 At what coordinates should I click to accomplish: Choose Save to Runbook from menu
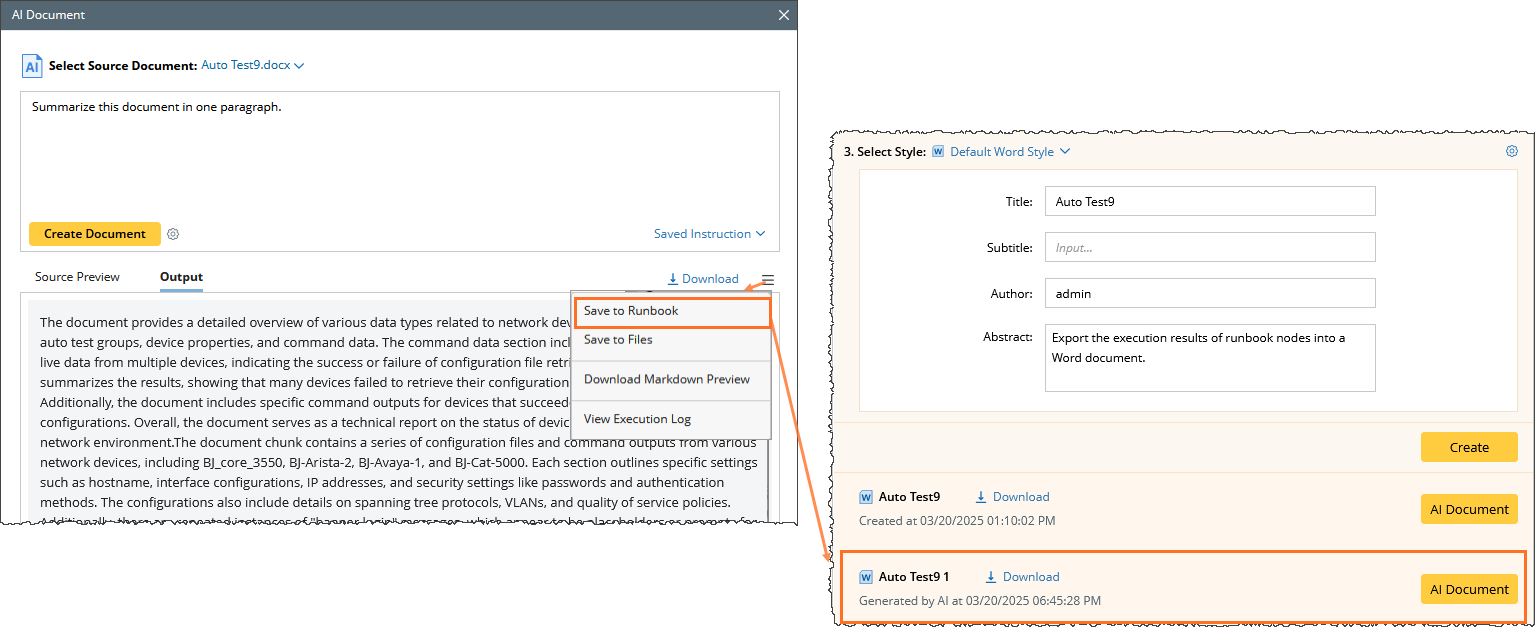pyautogui.click(x=631, y=311)
